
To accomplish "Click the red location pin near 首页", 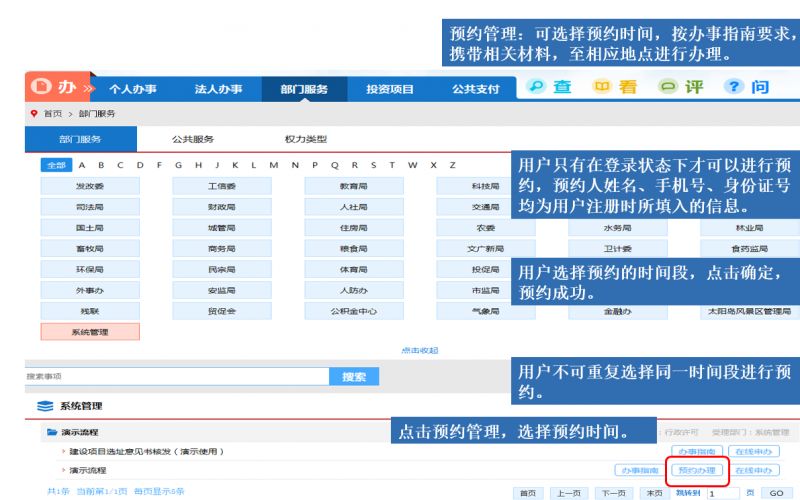I will (x=33, y=113).
